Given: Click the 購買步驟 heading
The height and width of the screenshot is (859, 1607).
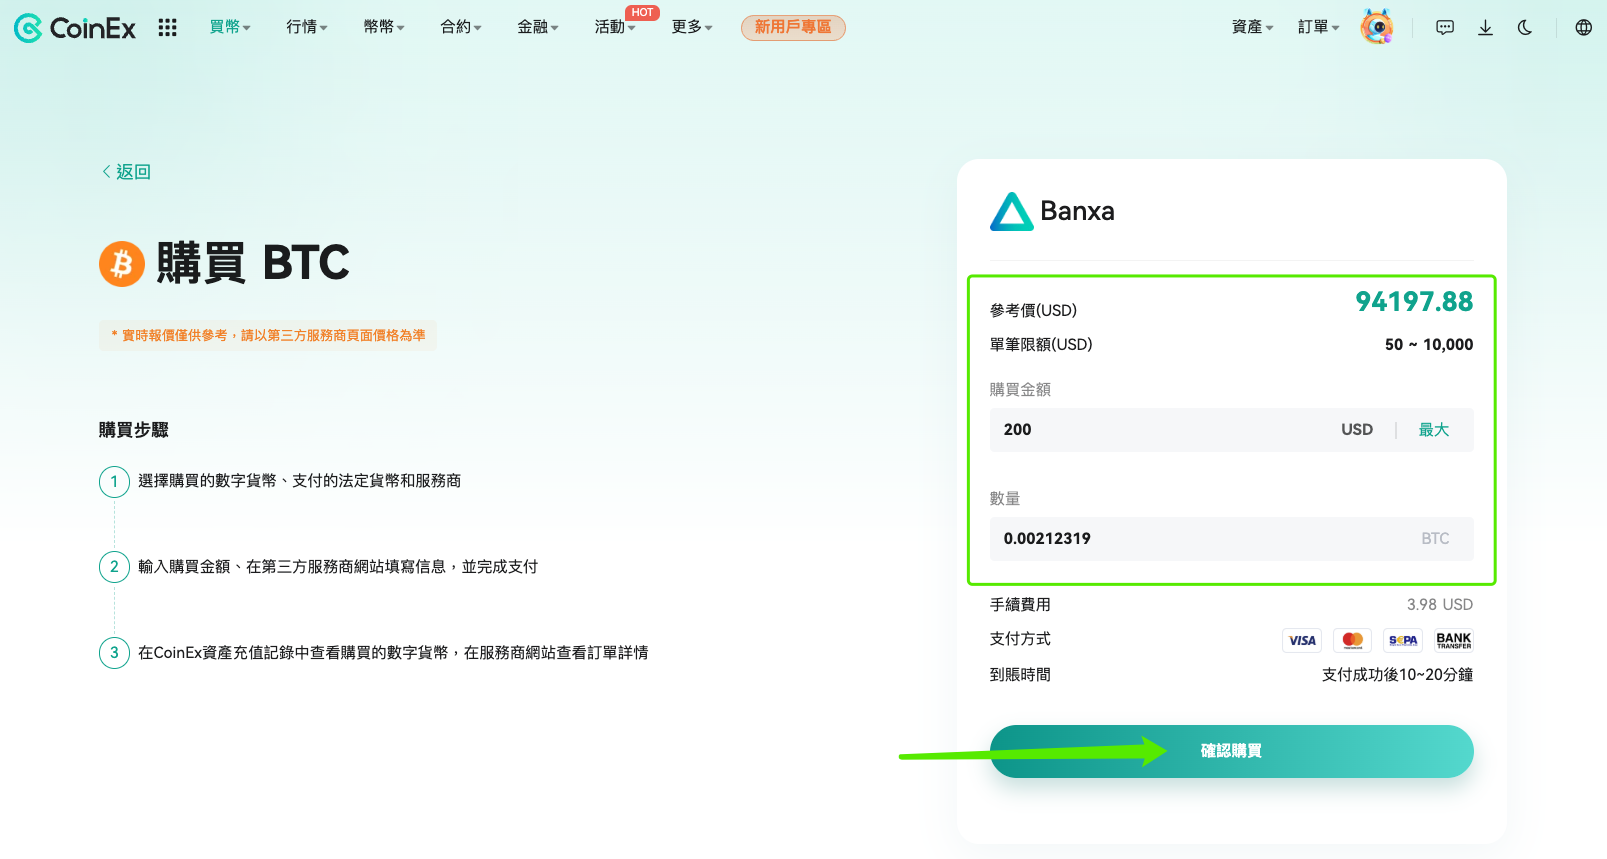Looking at the screenshot, I should coord(134,430).
